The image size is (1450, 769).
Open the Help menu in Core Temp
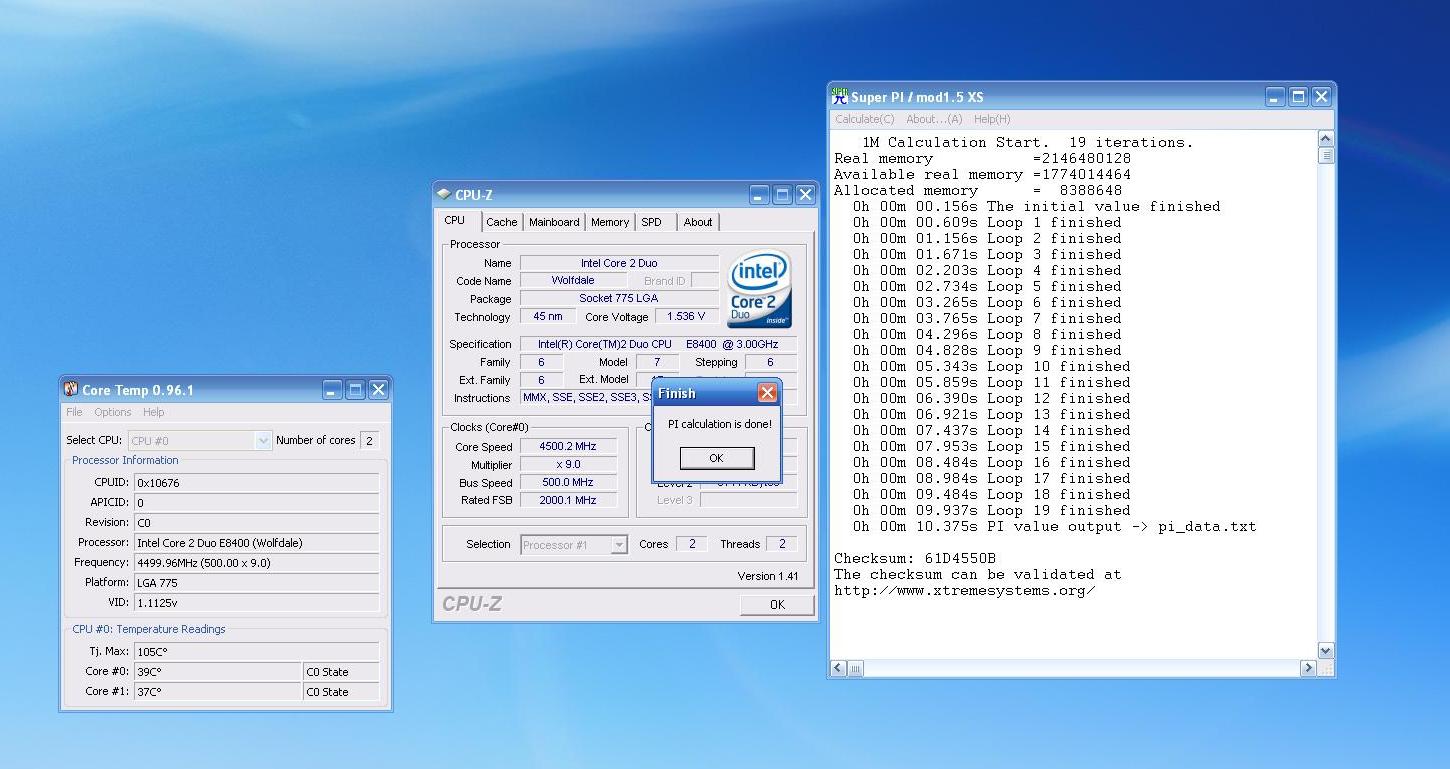click(153, 412)
